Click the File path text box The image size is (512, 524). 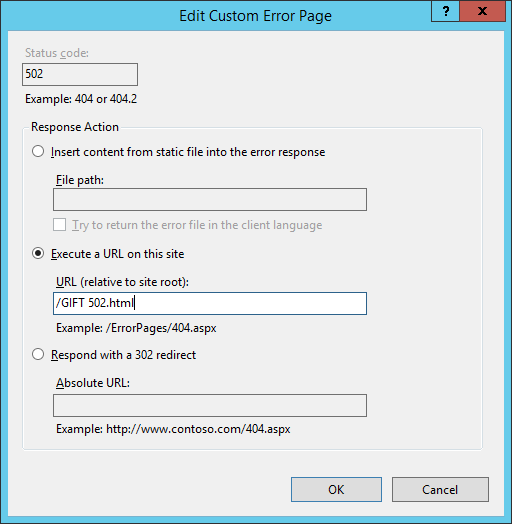point(210,200)
